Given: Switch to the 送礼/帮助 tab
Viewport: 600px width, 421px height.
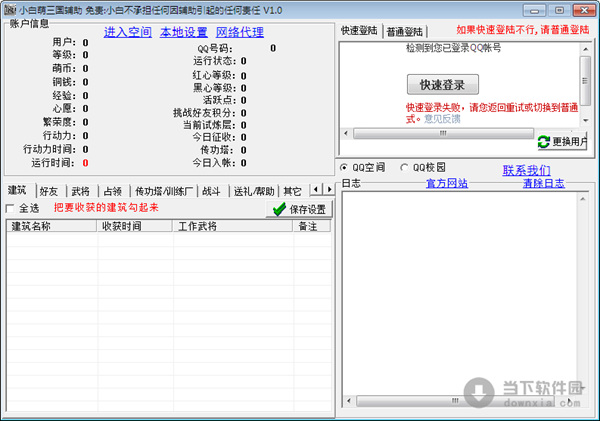Looking at the screenshot, I should pos(254,191).
